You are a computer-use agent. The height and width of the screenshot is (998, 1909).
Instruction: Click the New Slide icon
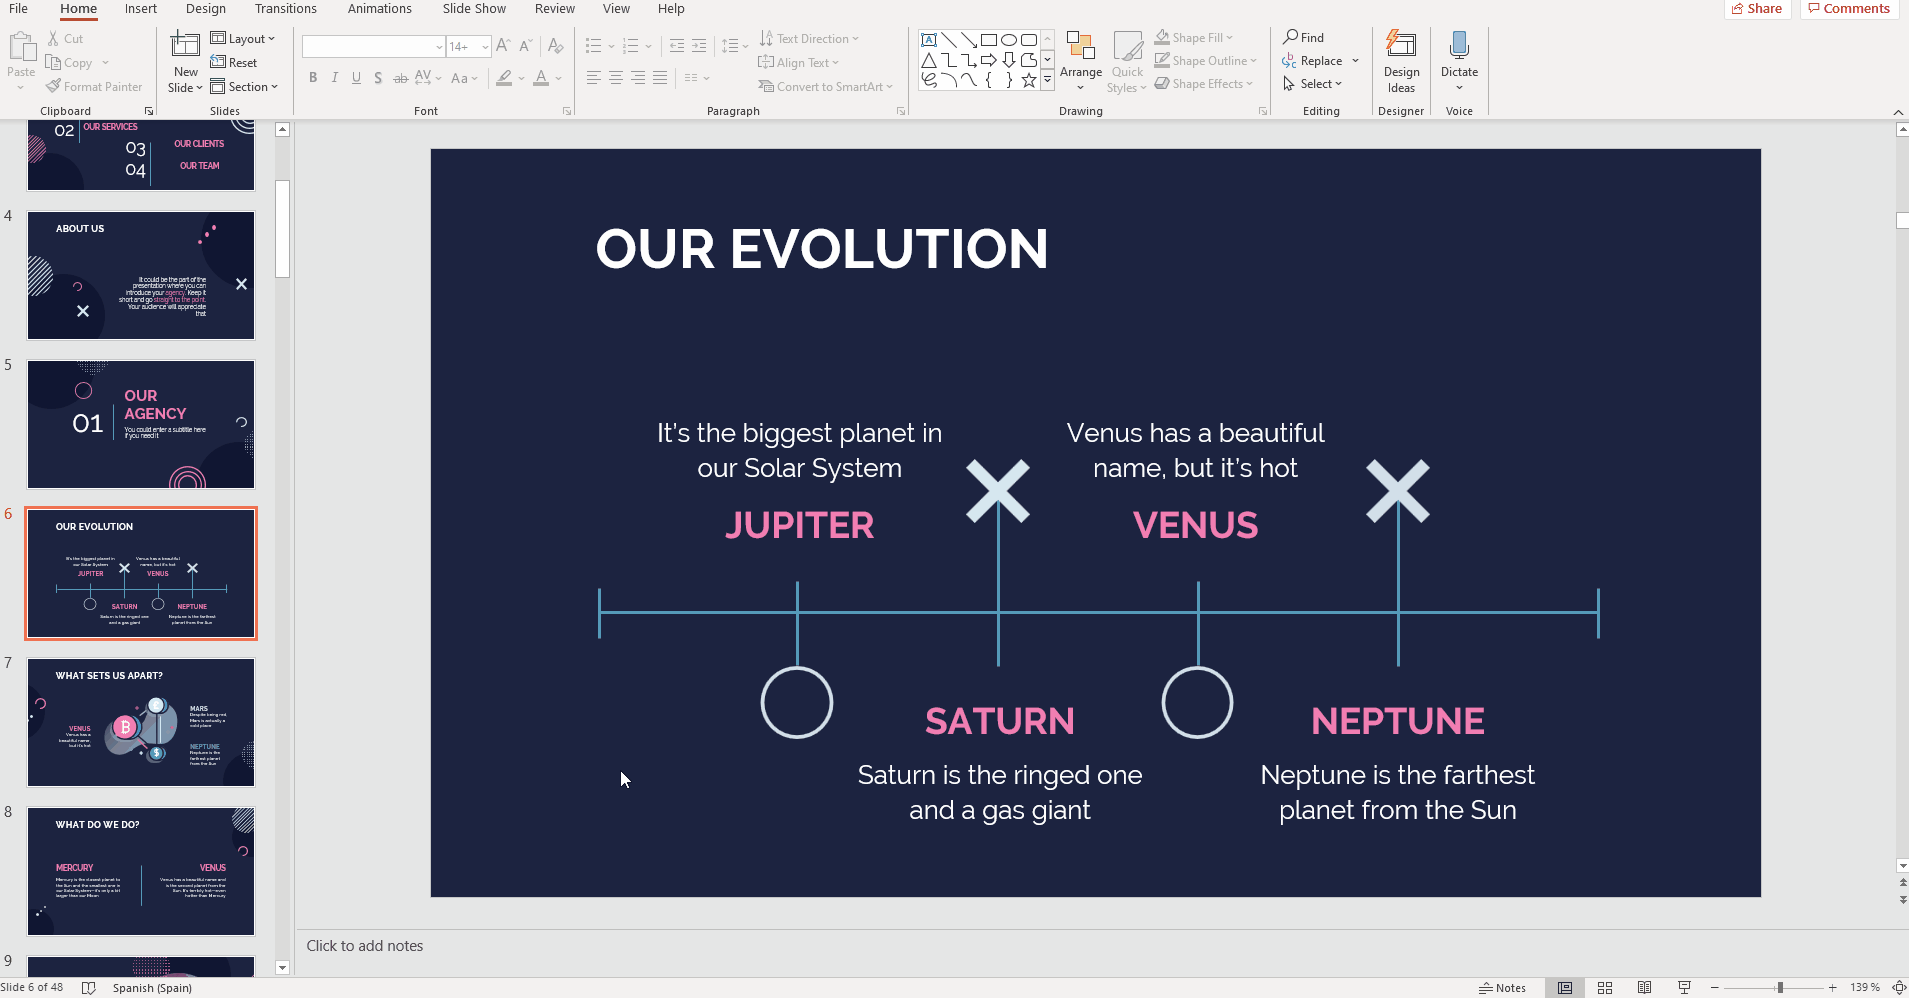coord(185,46)
